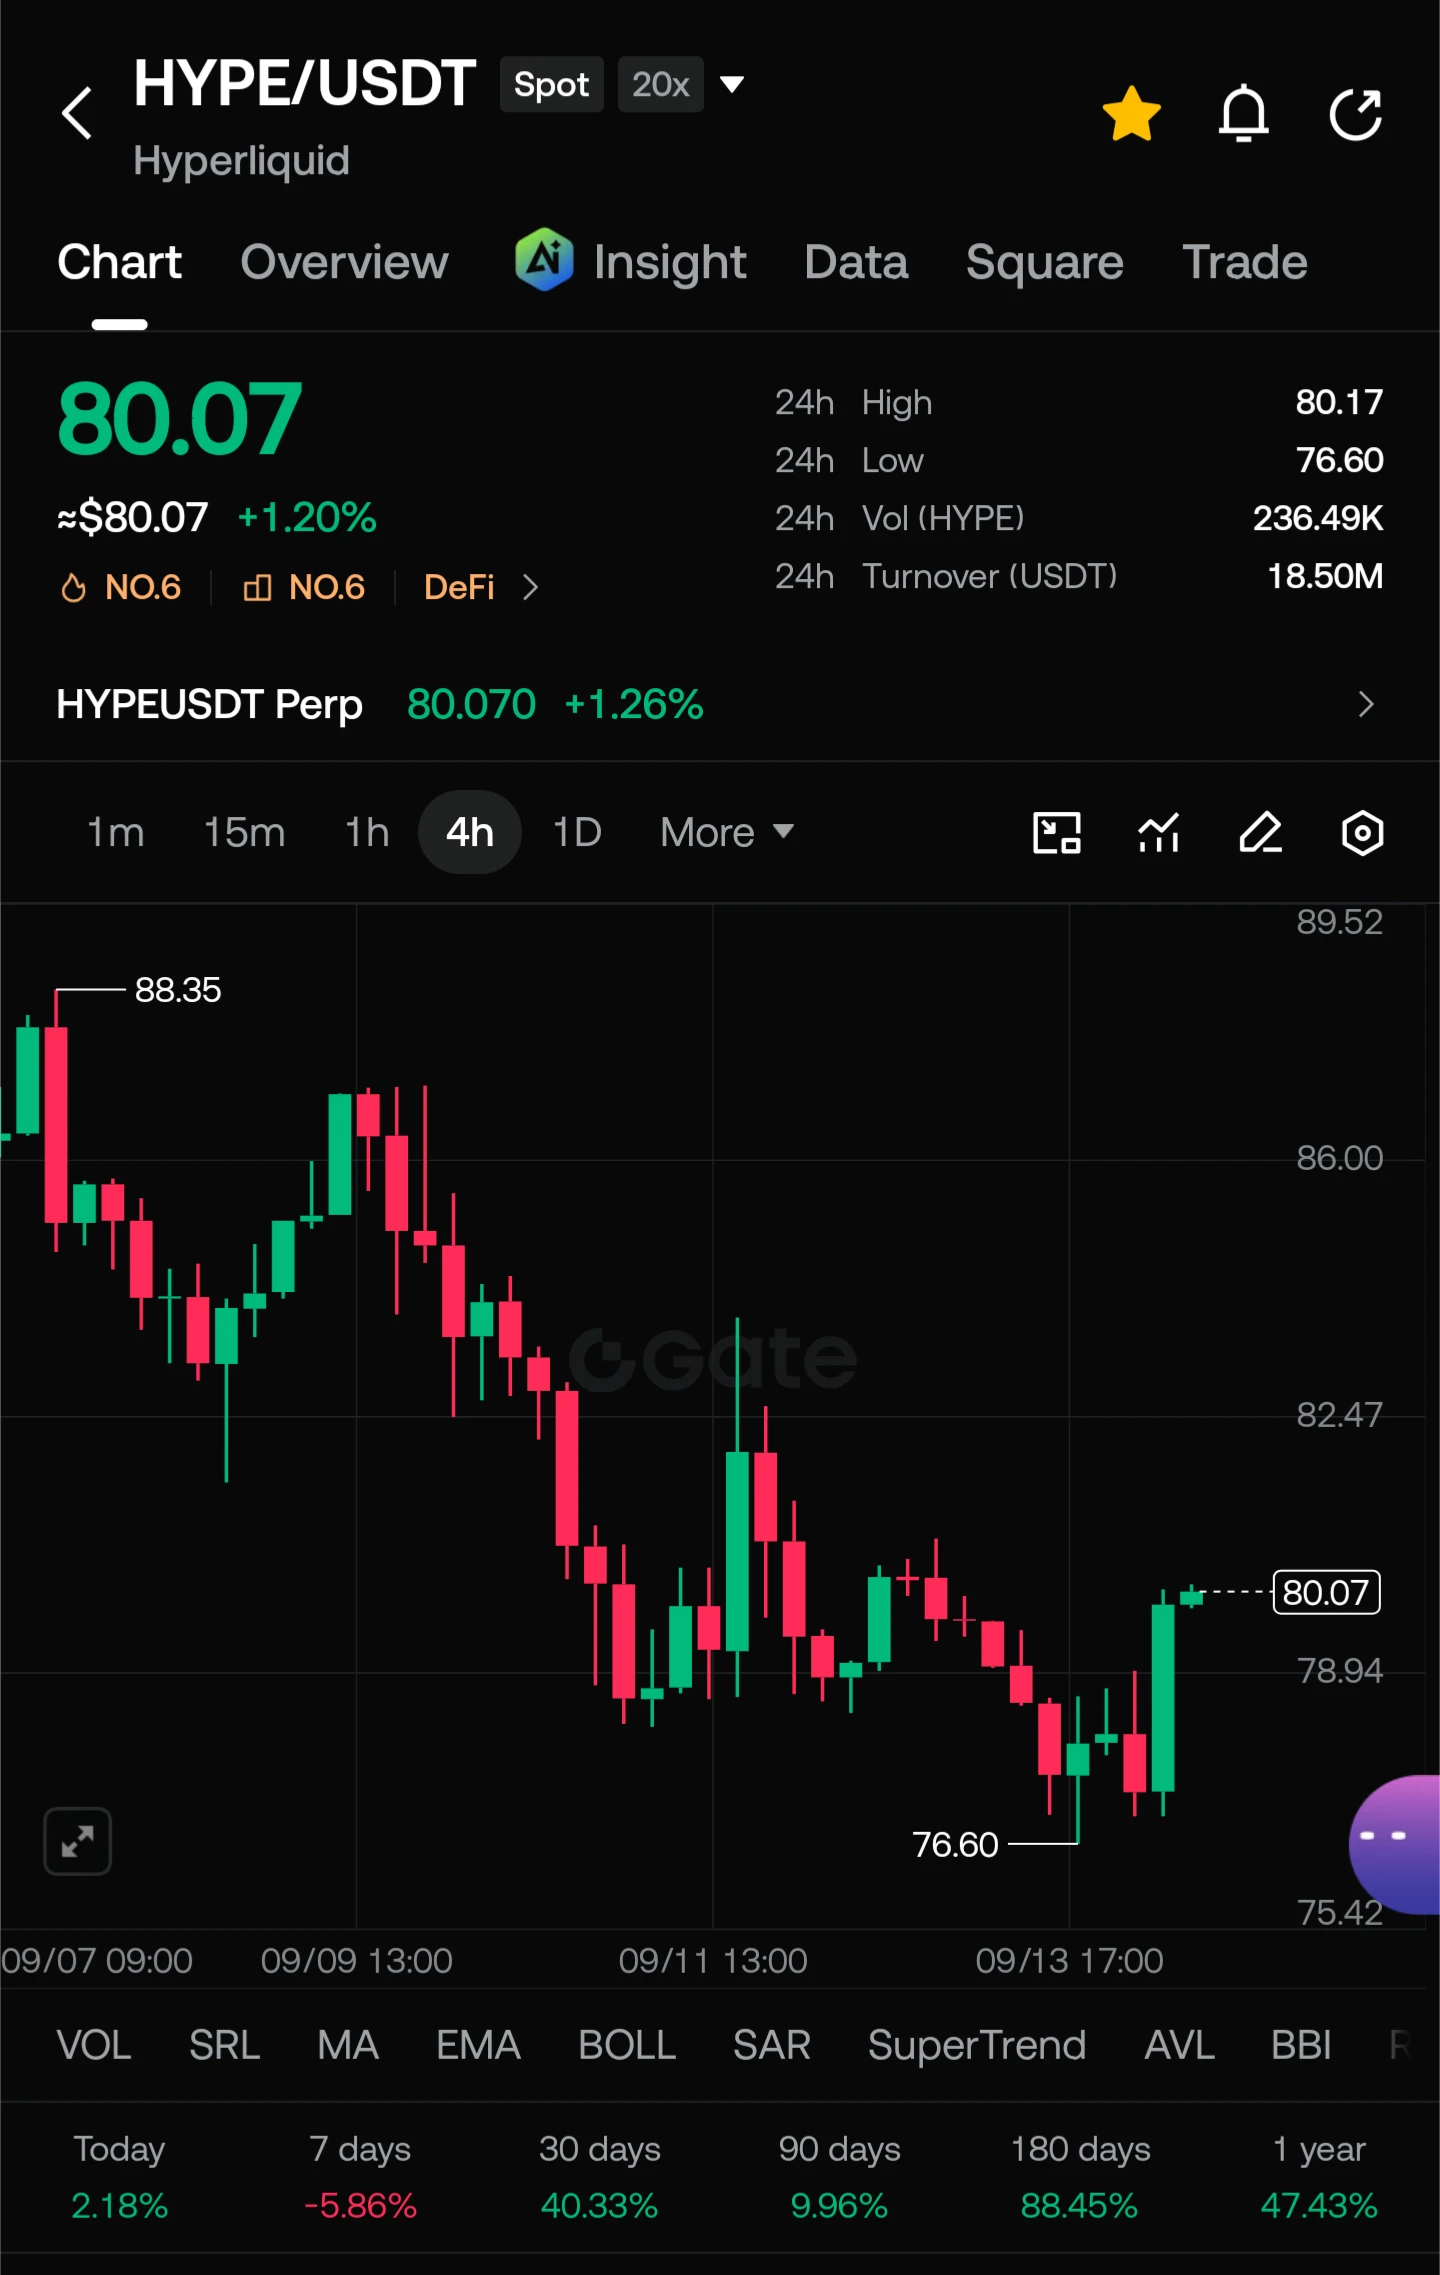Image resolution: width=1440 pixels, height=2275 pixels.
Task: Tap the NO.6 market cap rank label
Action: pos(327,587)
